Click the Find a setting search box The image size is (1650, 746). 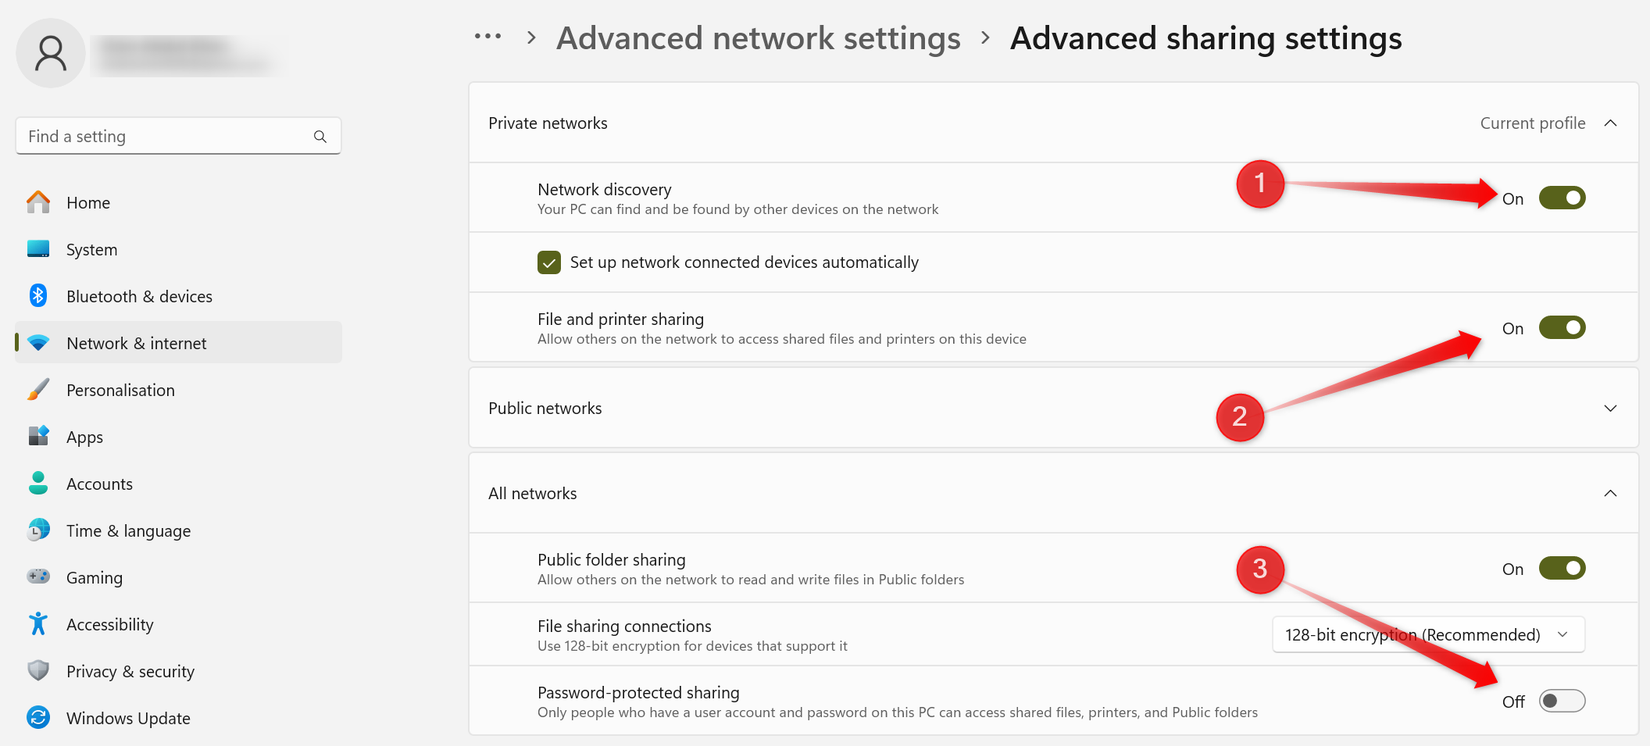tap(165, 136)
